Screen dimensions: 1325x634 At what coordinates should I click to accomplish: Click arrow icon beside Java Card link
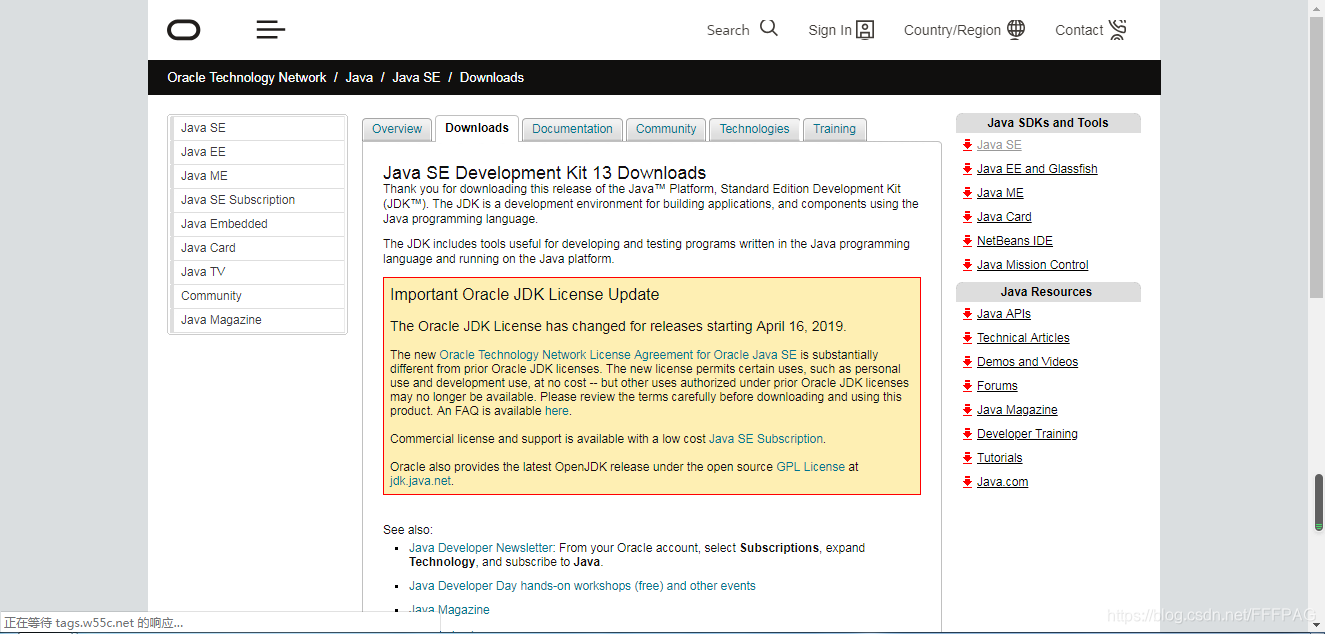click(967, 217)
